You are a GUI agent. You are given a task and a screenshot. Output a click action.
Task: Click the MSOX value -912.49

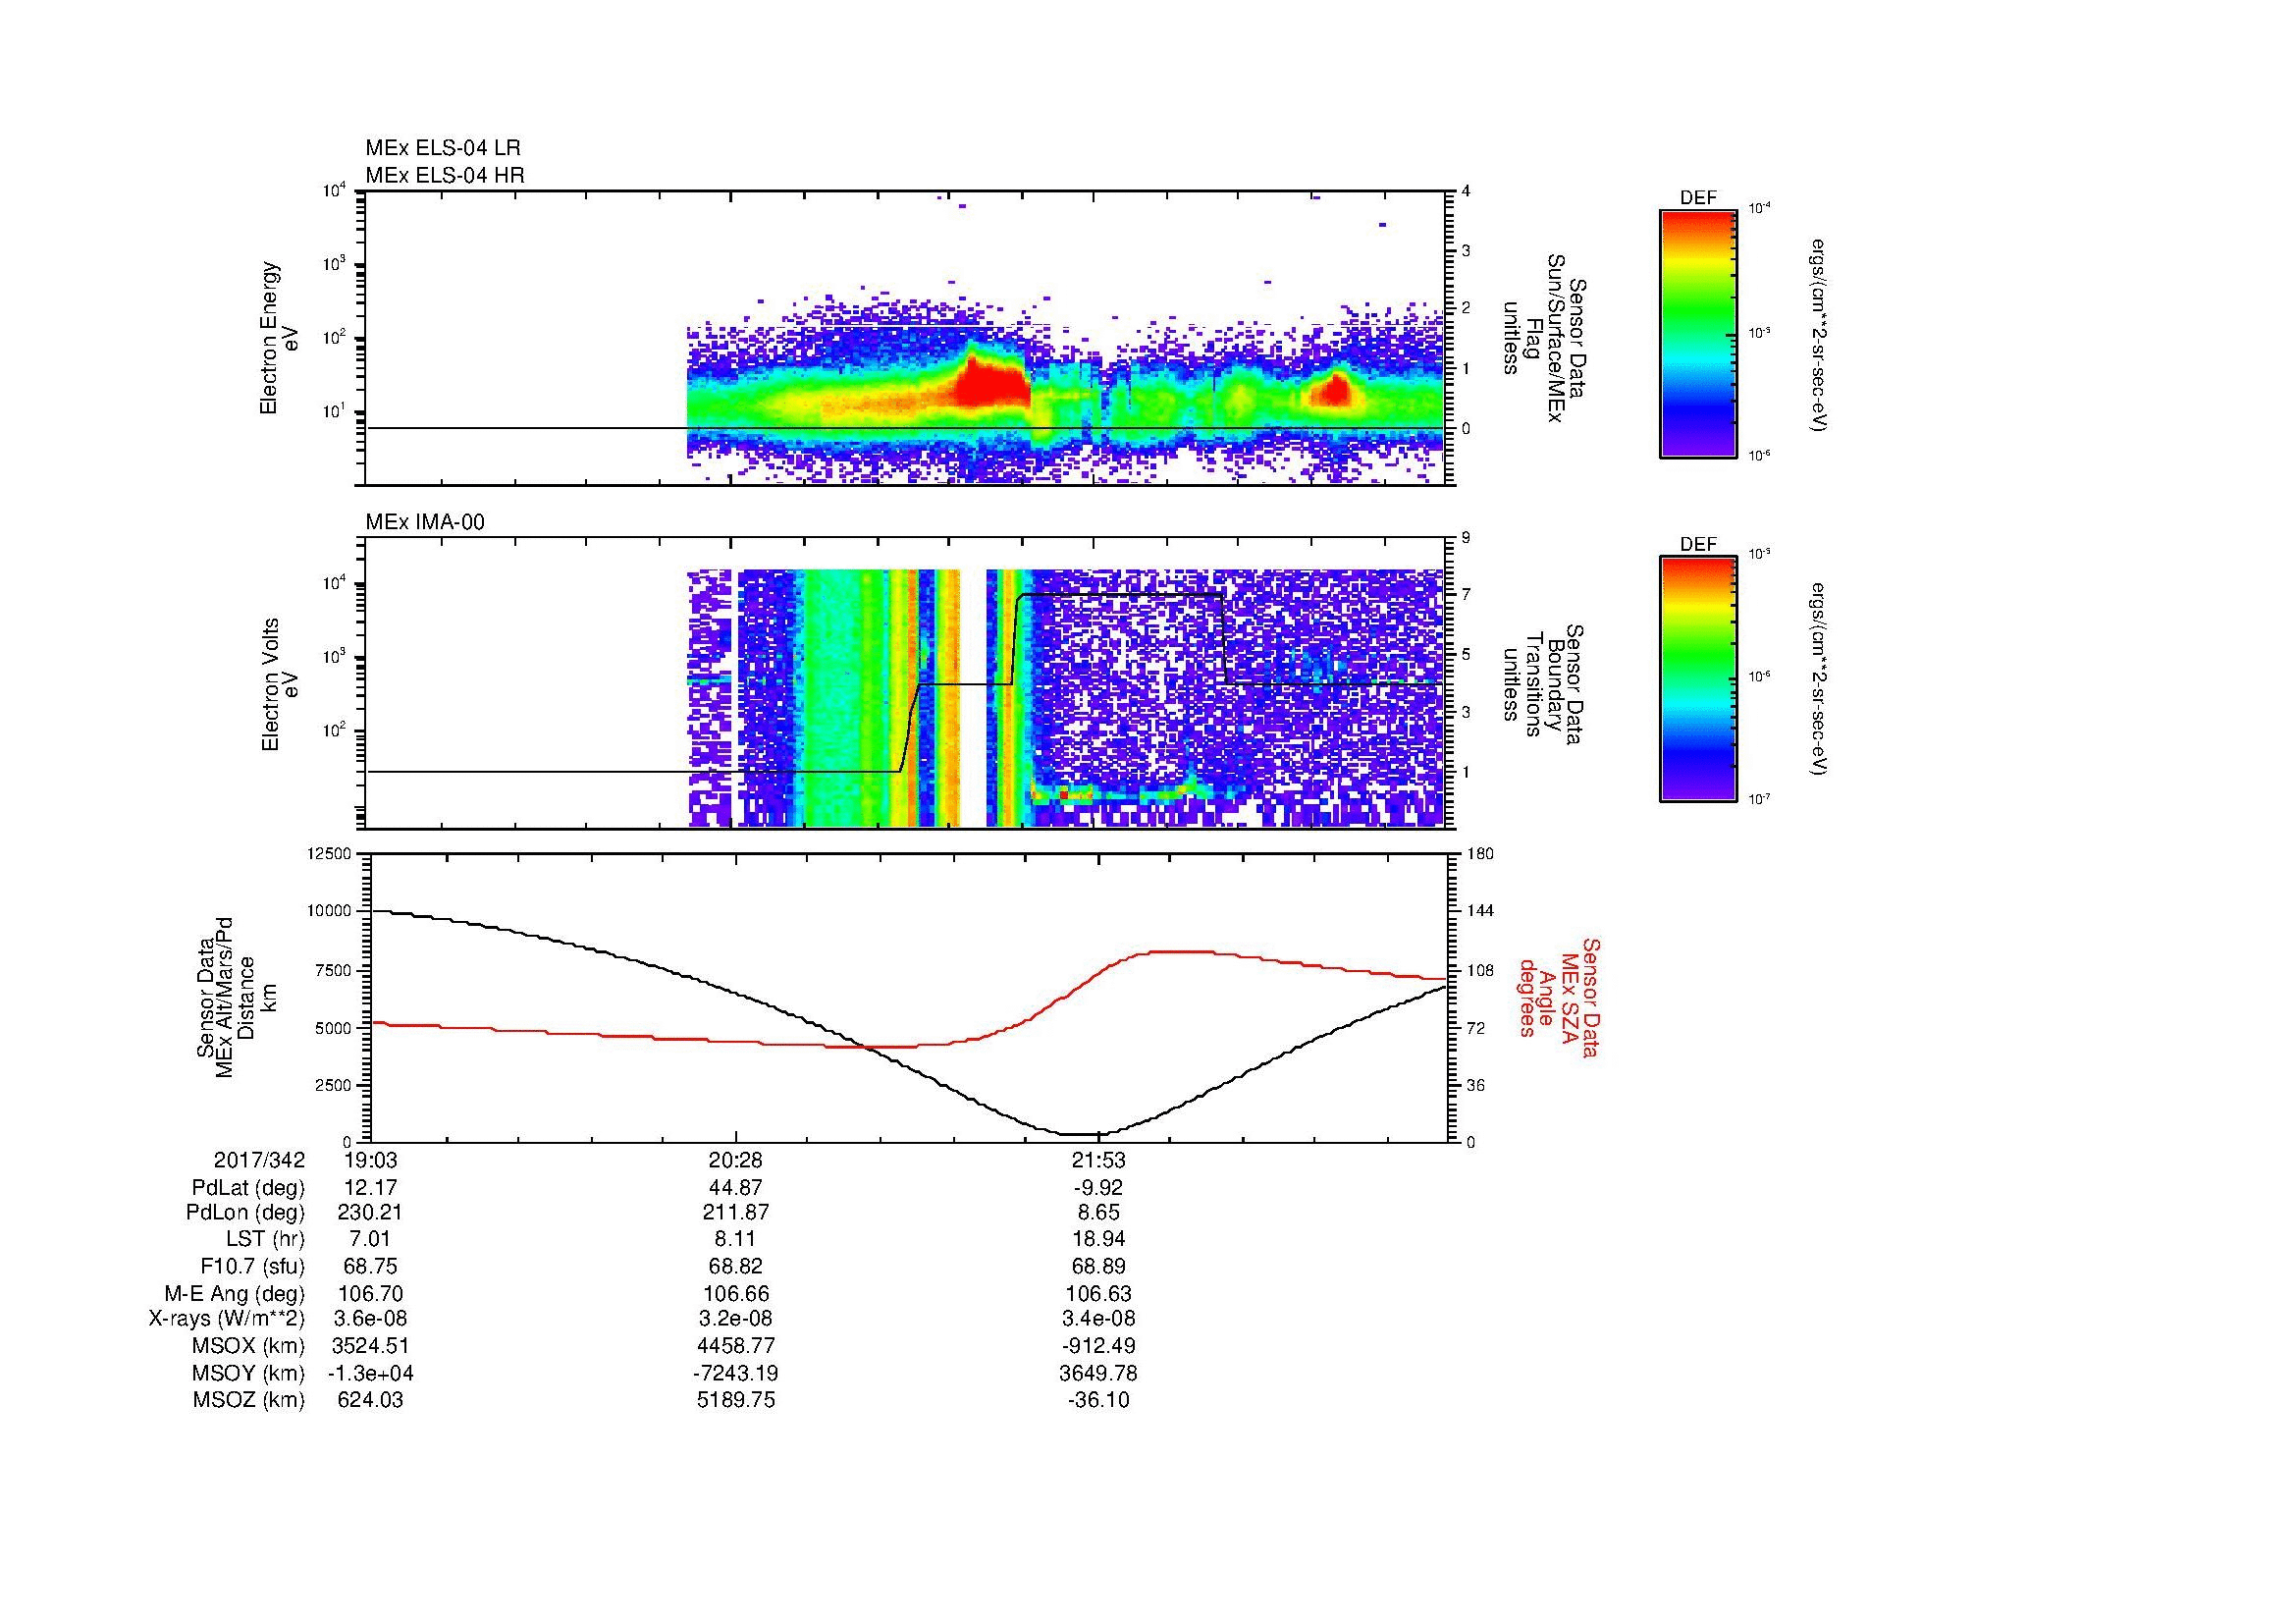click(1099, 1346)
